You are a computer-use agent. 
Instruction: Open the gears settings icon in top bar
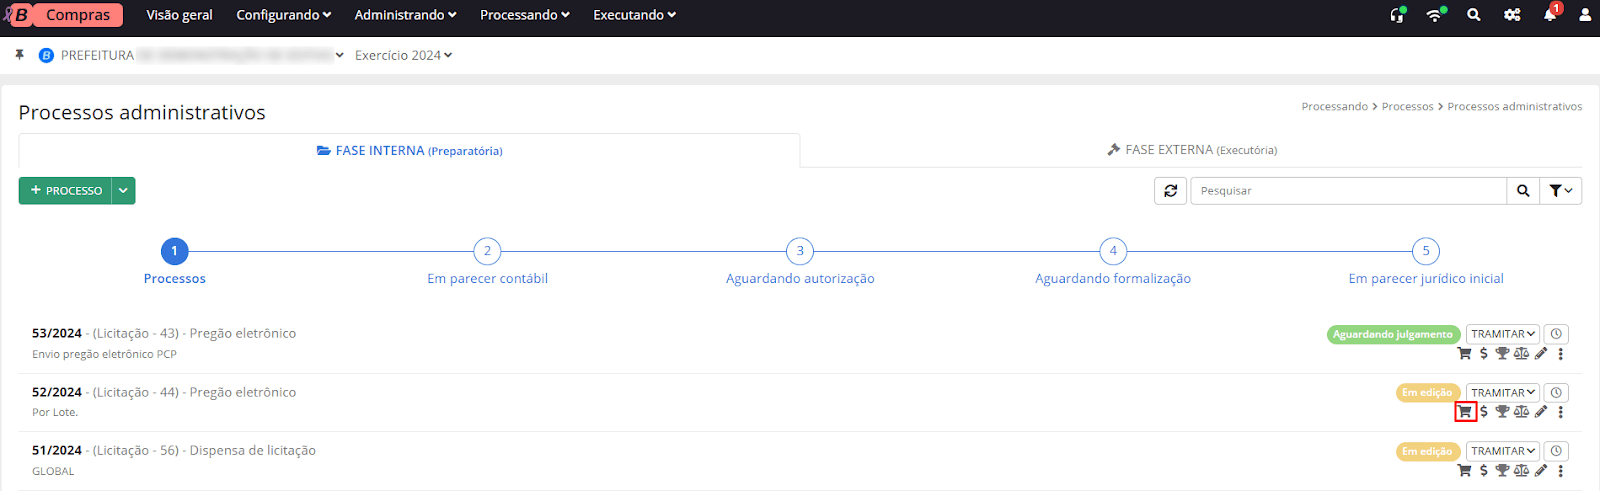point(1512,15)
